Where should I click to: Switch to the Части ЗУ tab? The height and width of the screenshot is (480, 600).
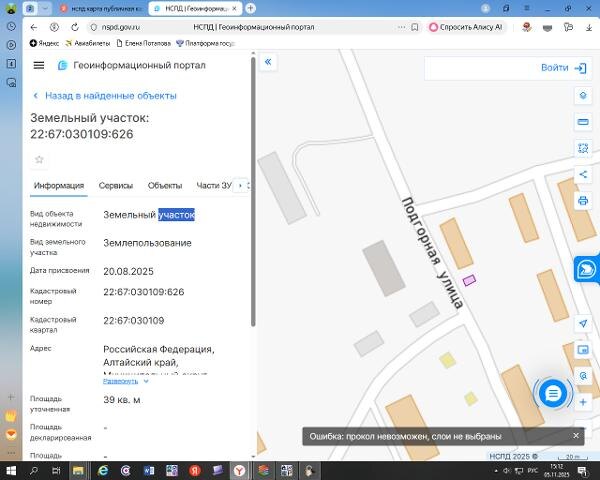pyautogui.click(x=214, y=186)
